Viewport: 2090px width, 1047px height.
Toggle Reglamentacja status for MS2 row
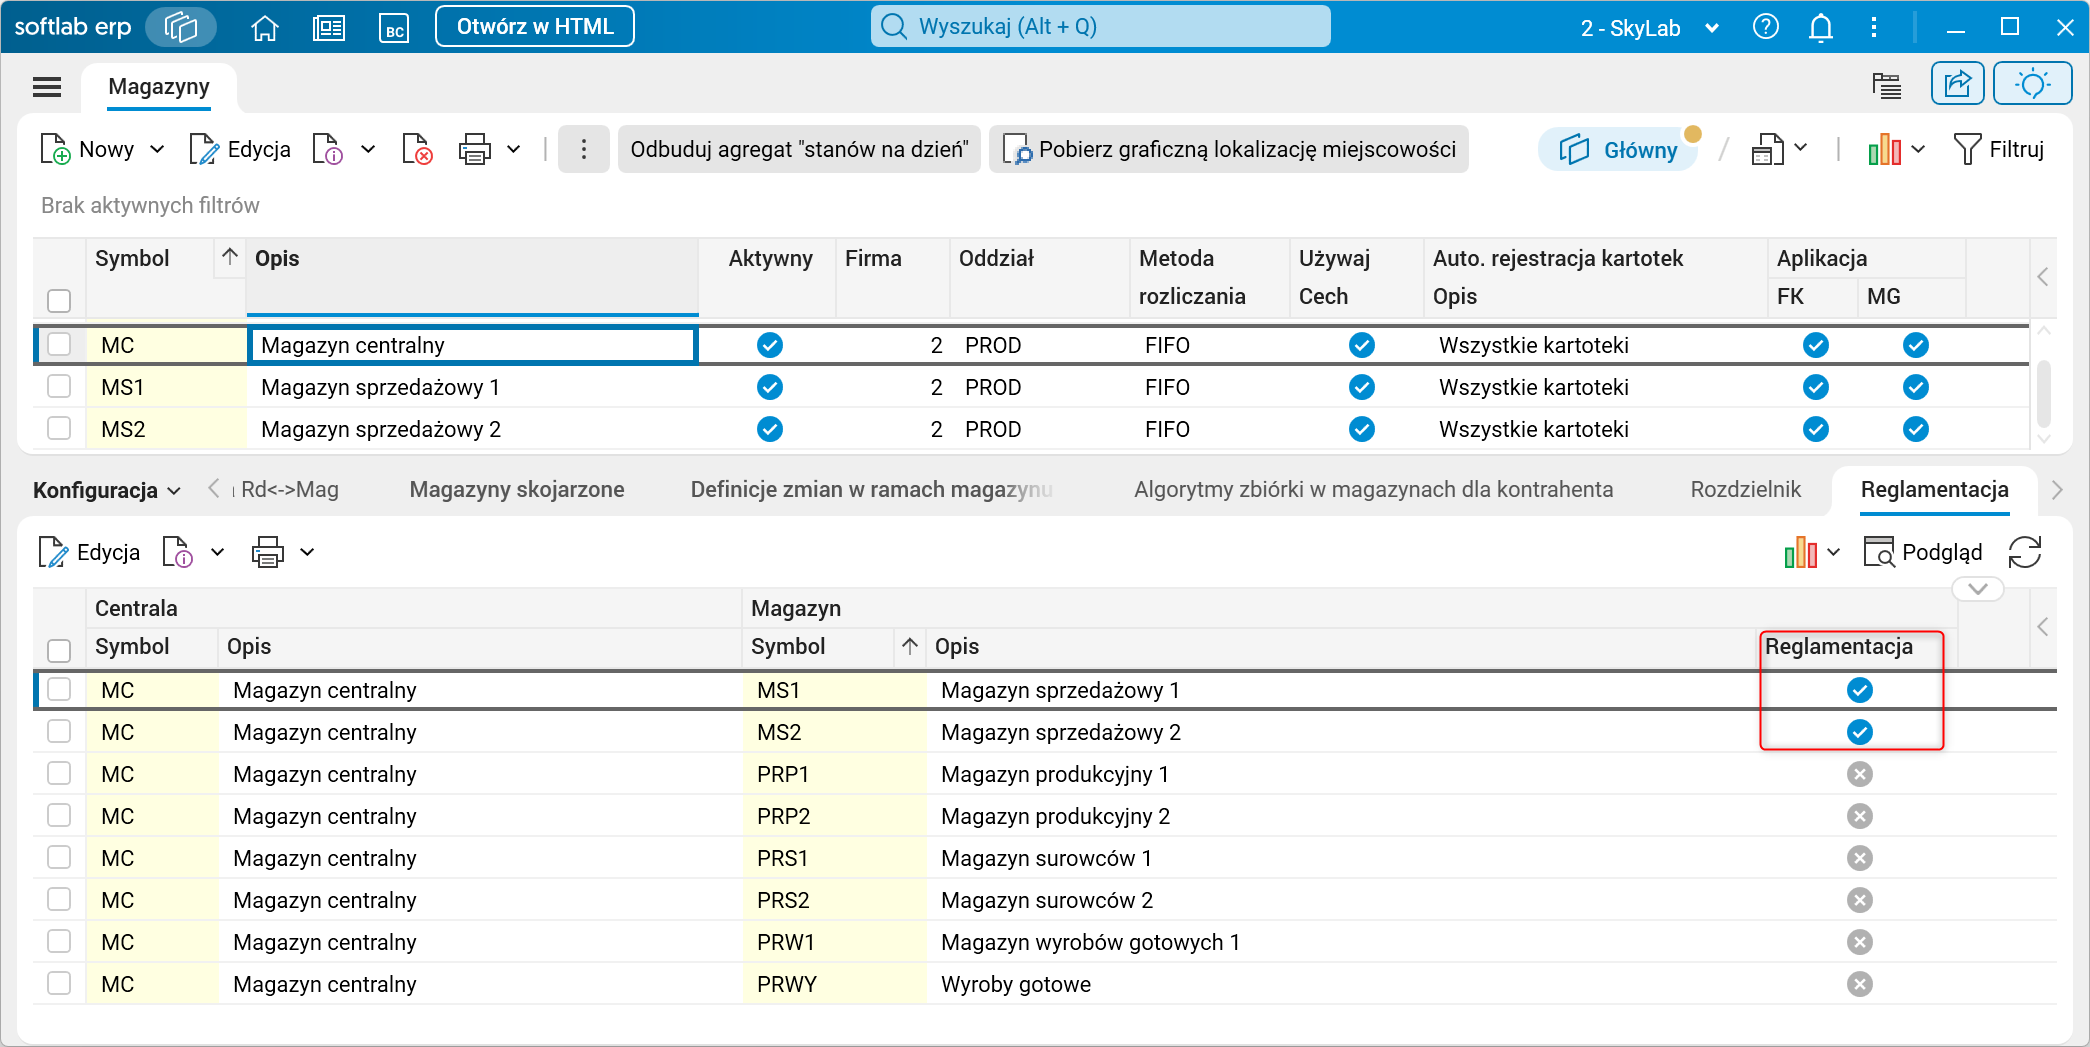pyautogui.click(x=1860, y=732)
